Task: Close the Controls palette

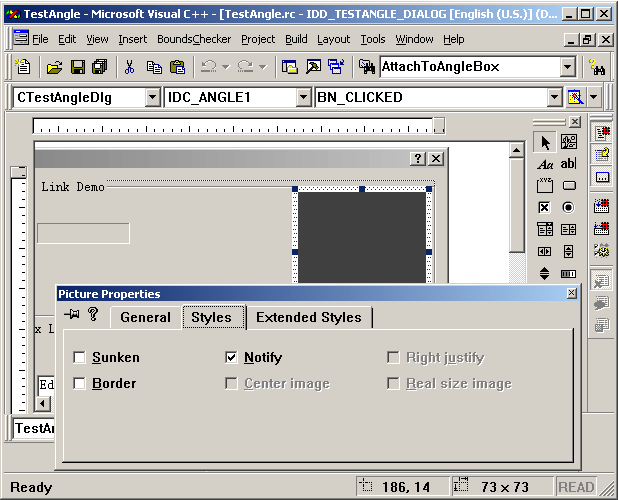Action: (575, 122)
